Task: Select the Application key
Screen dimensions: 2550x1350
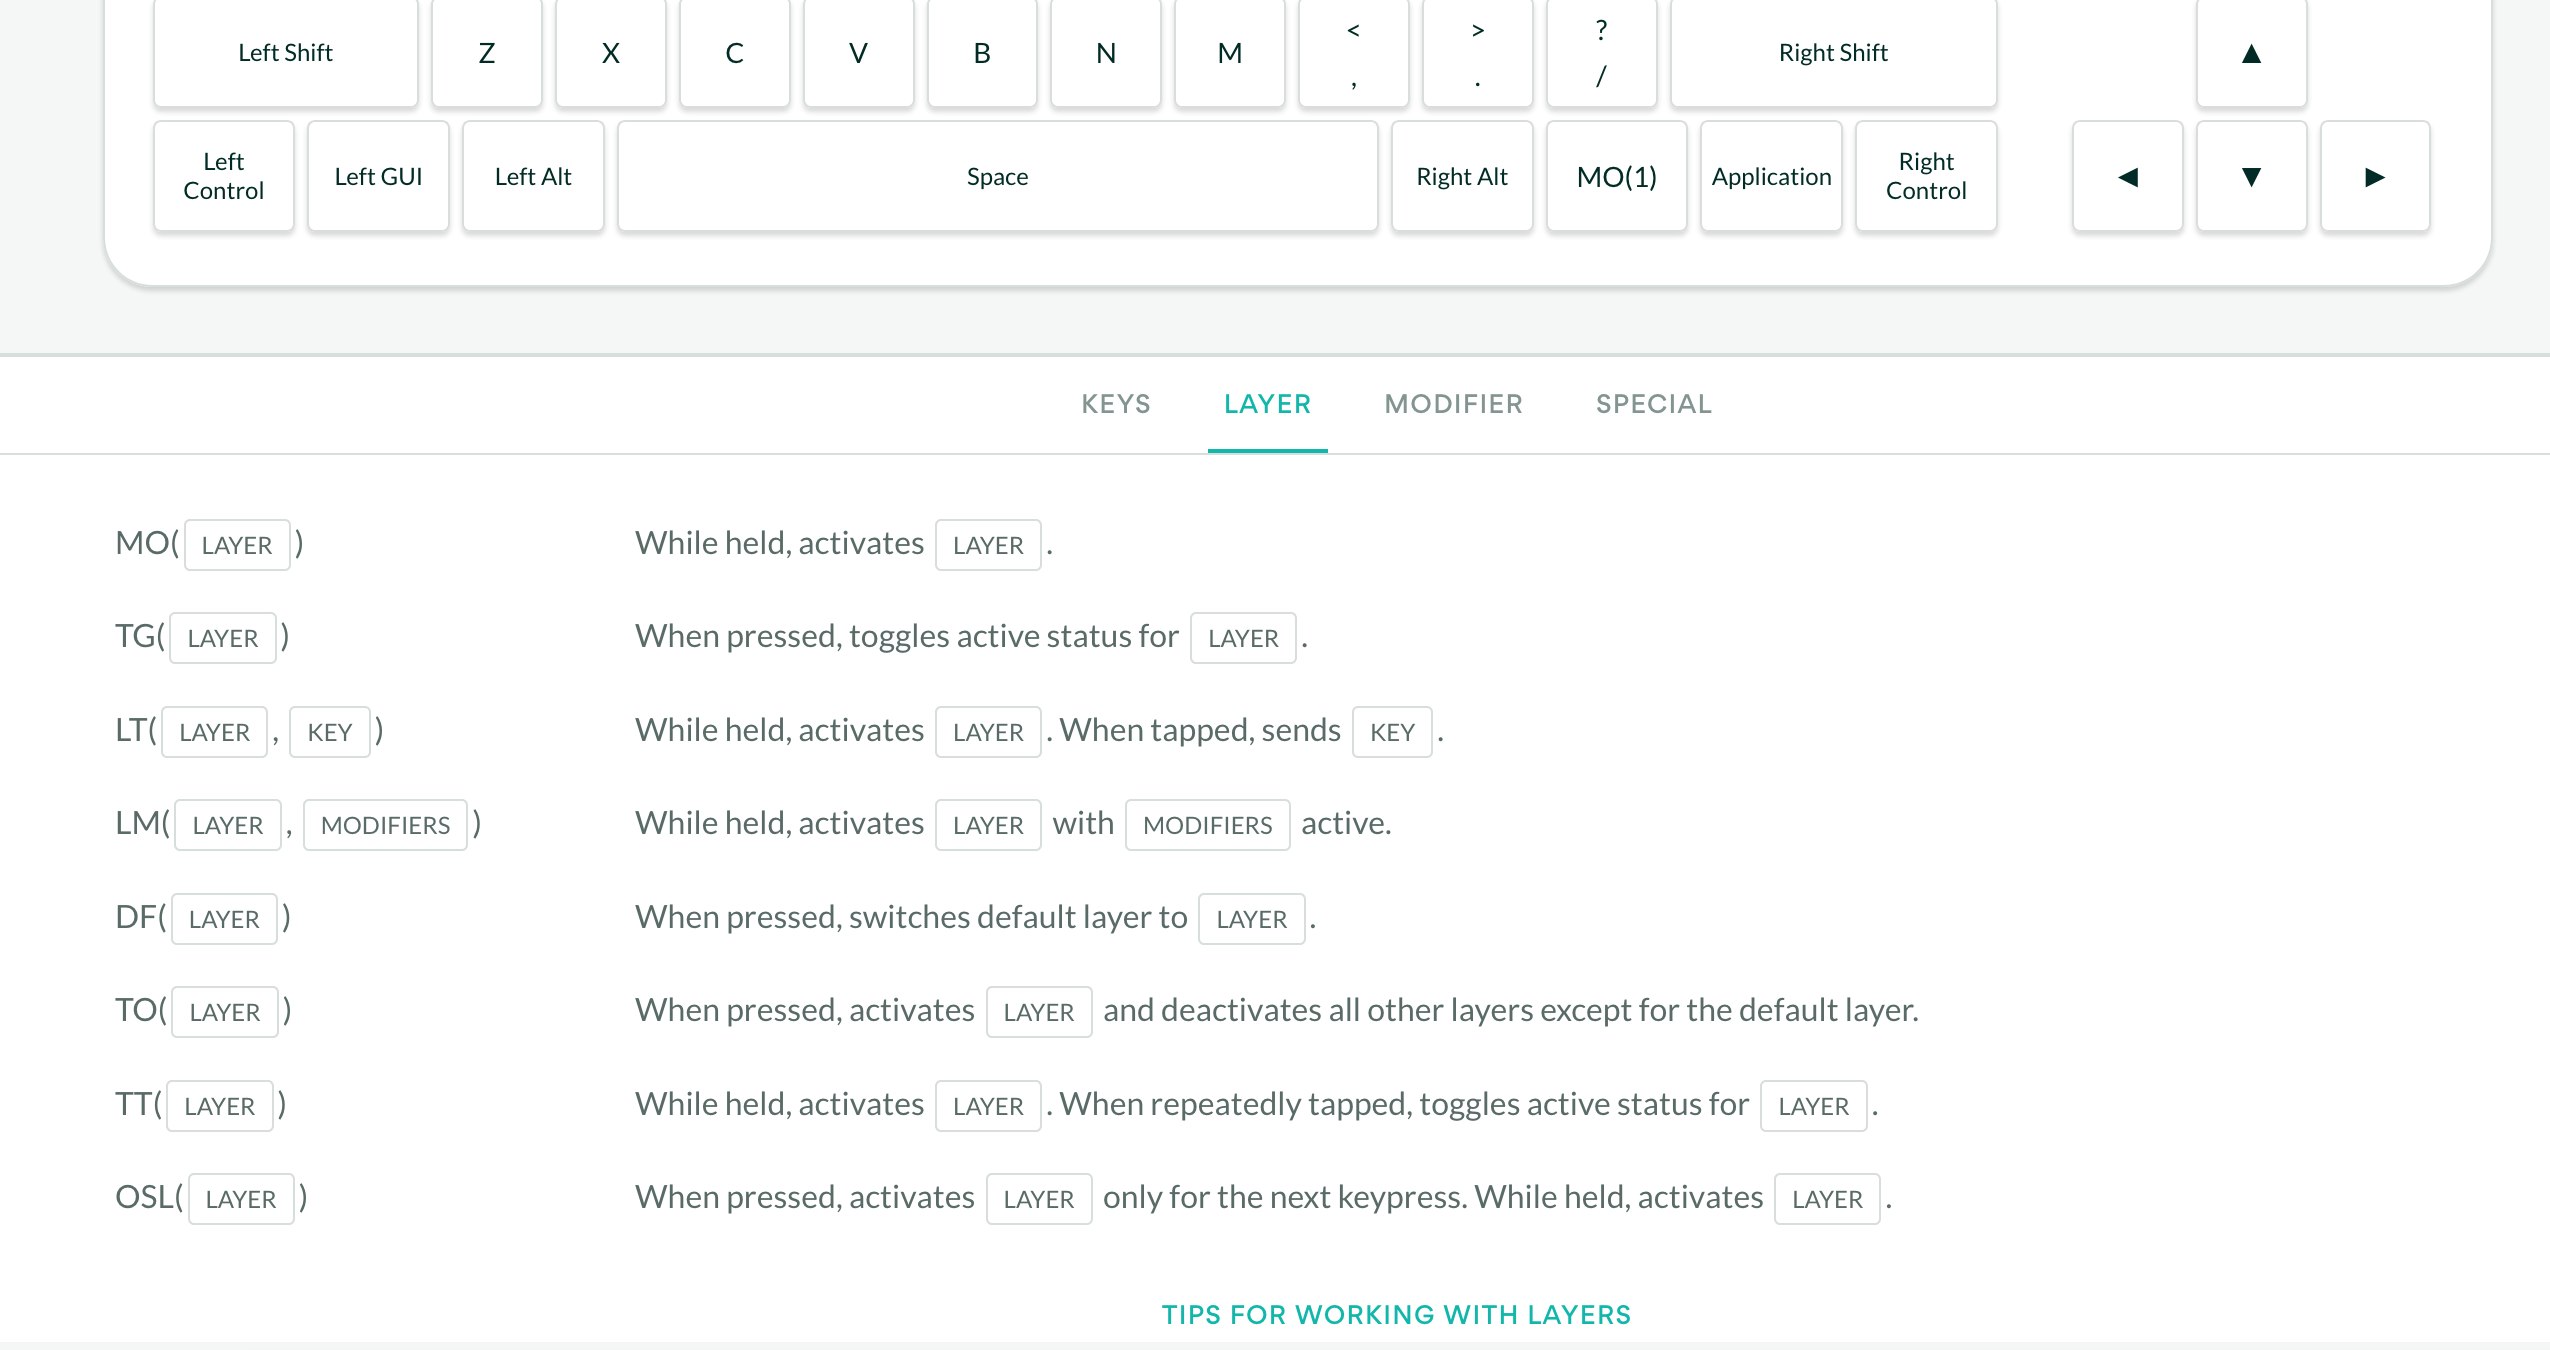Action: click(x=1771, y=177)
